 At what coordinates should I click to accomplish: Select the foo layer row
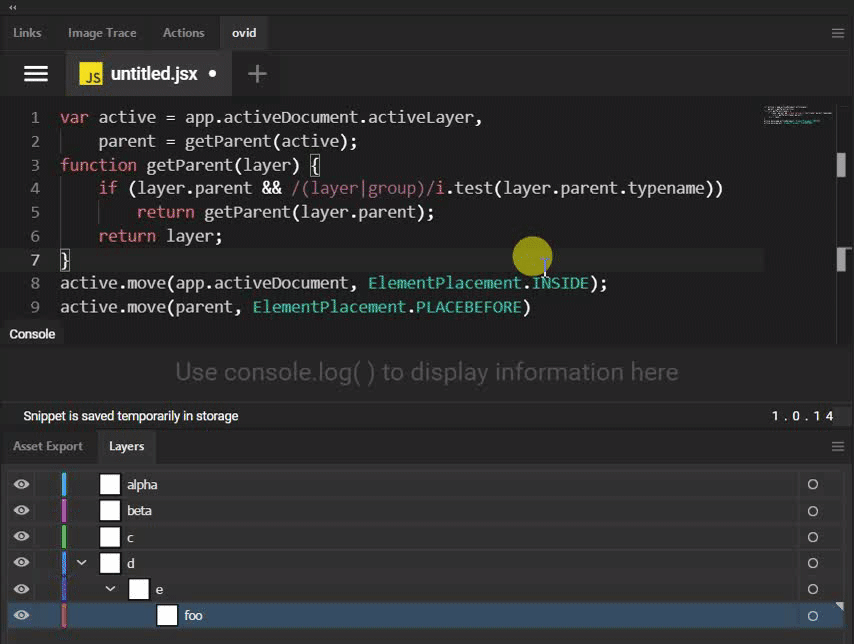click(x=425, y=615)
